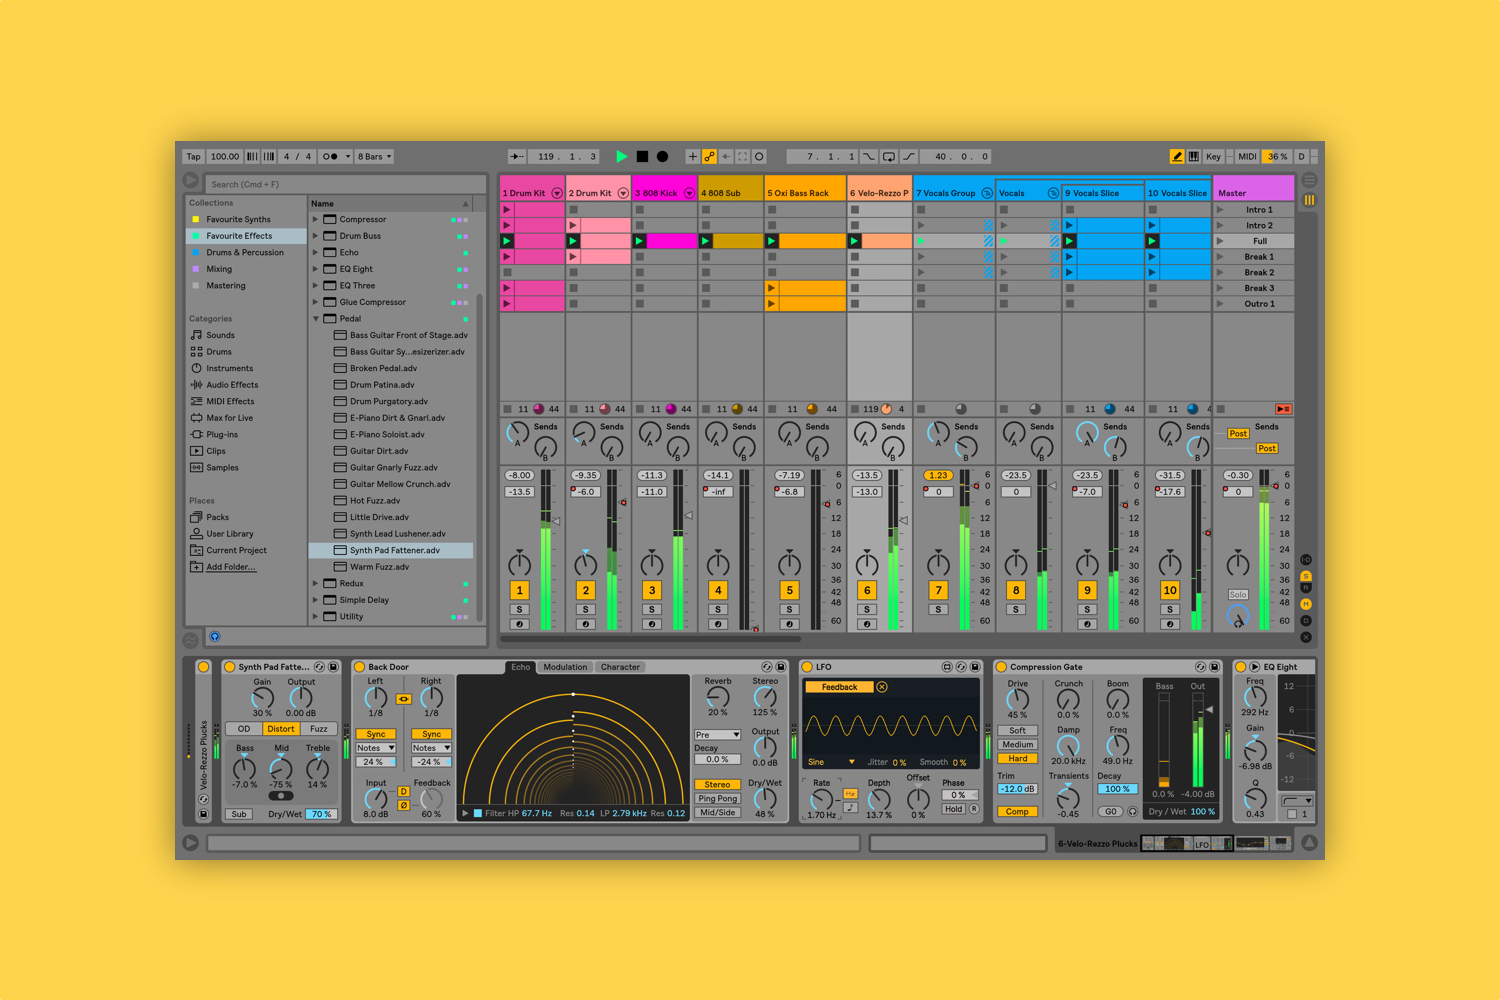Enable the Draw Mode pencil icon

pos(1177,156)
